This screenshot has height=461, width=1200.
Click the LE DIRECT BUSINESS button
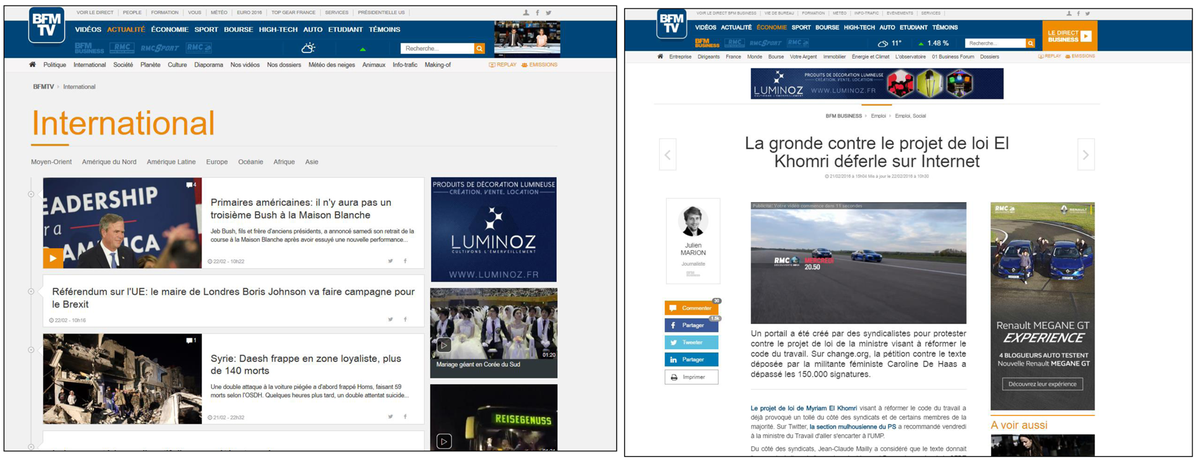(x=1070, y=36)
